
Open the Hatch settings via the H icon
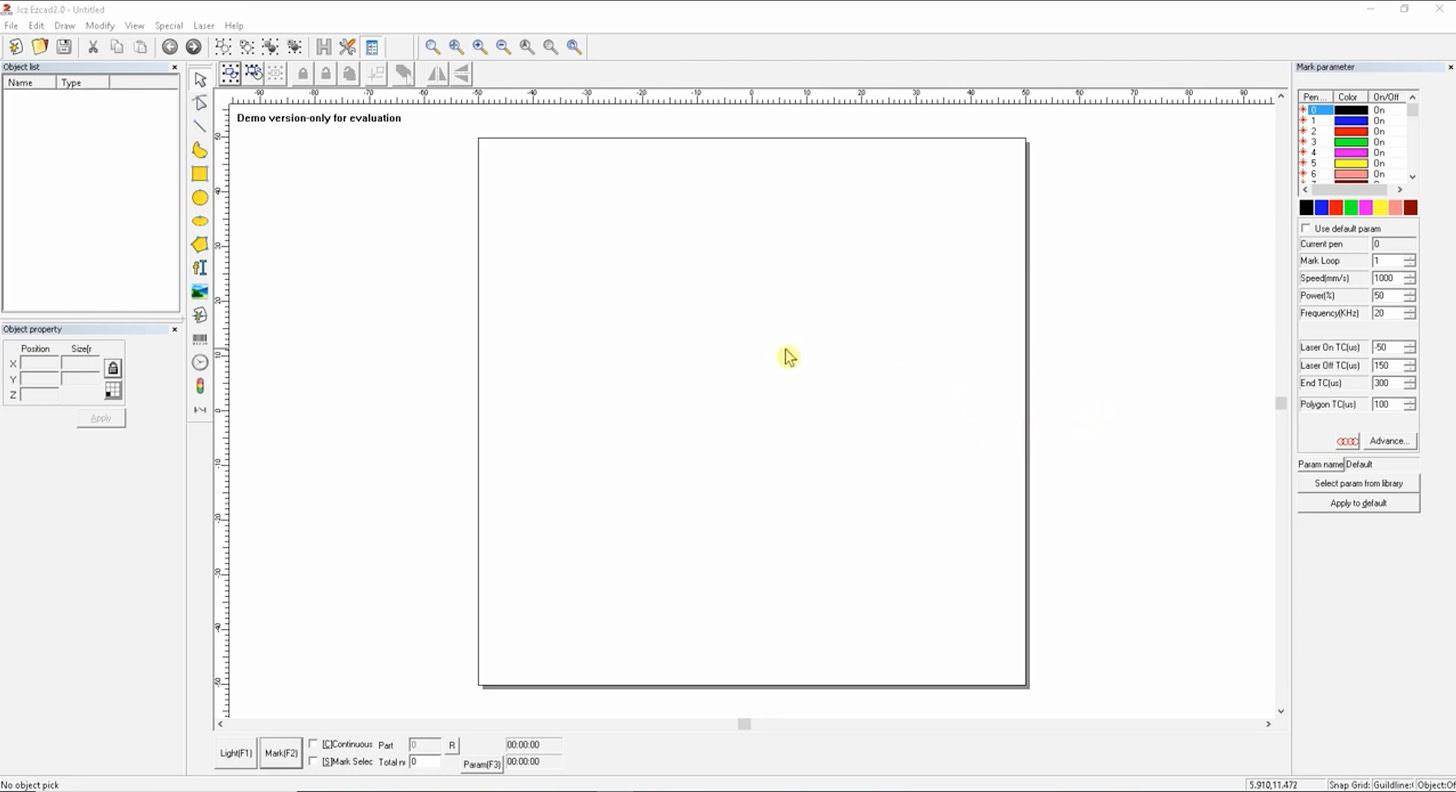click(324, 46)
